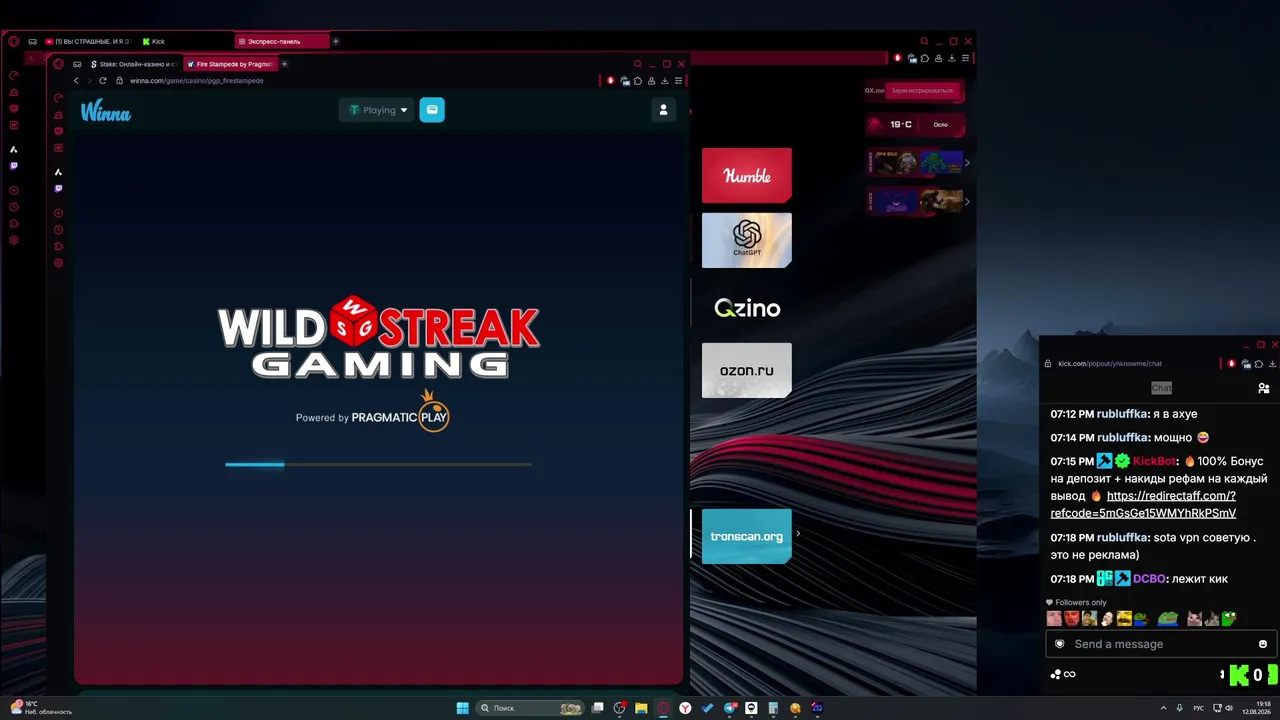This screenshot has width=1280, height=720.
Task: Open downloads in the Winna browser window
Action: tap(665, 81)
